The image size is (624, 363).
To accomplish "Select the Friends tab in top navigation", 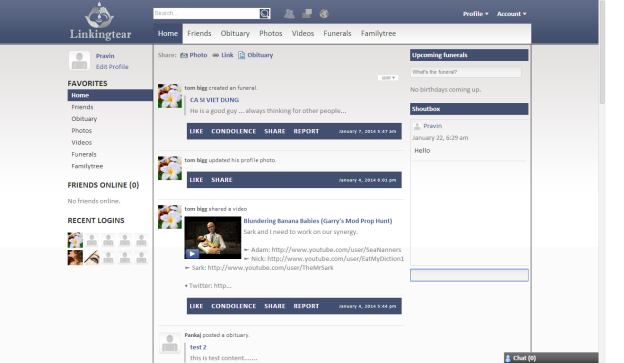I will (199, 33).
